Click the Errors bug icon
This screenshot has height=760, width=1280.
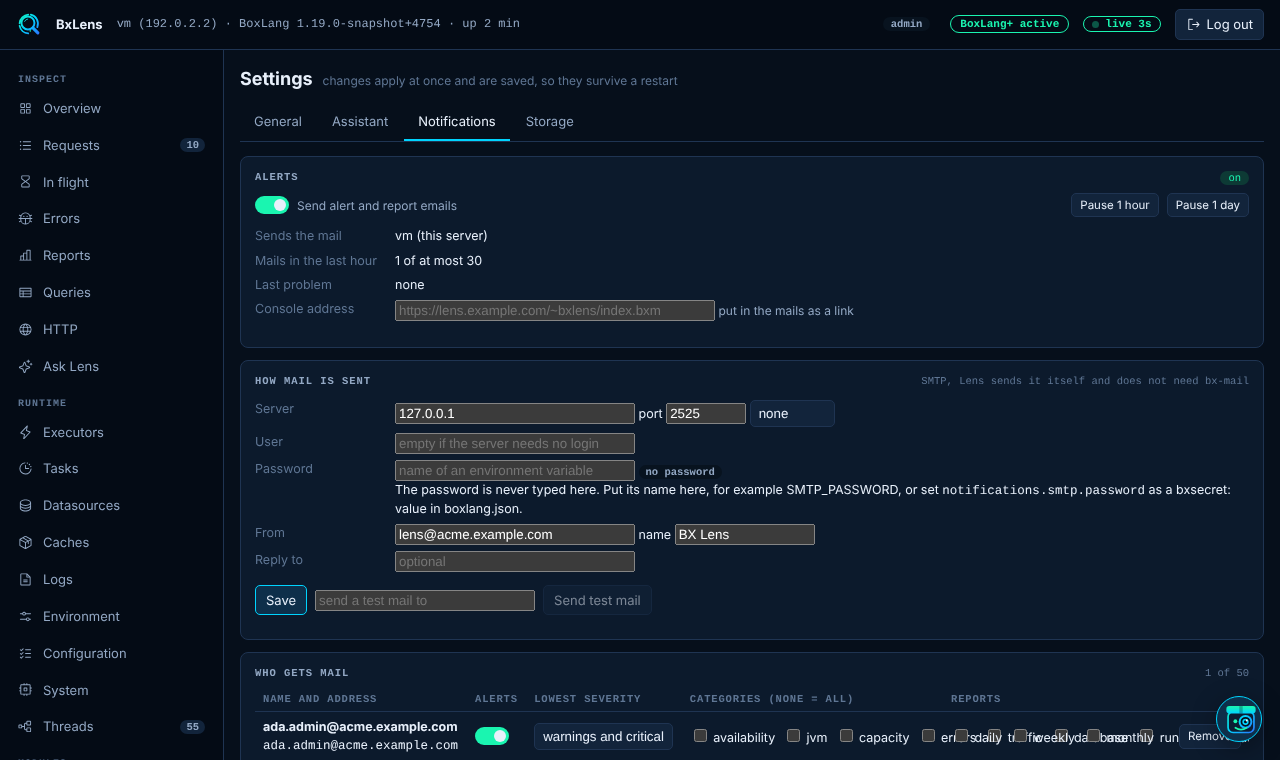[x=26, y=218]
